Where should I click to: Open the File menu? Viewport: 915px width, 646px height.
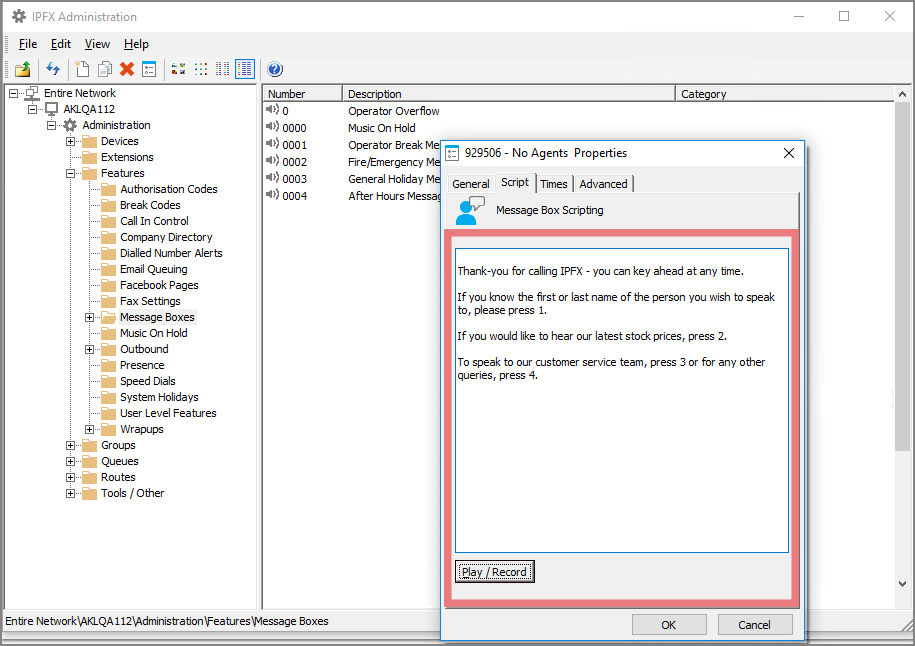point(27,44)
